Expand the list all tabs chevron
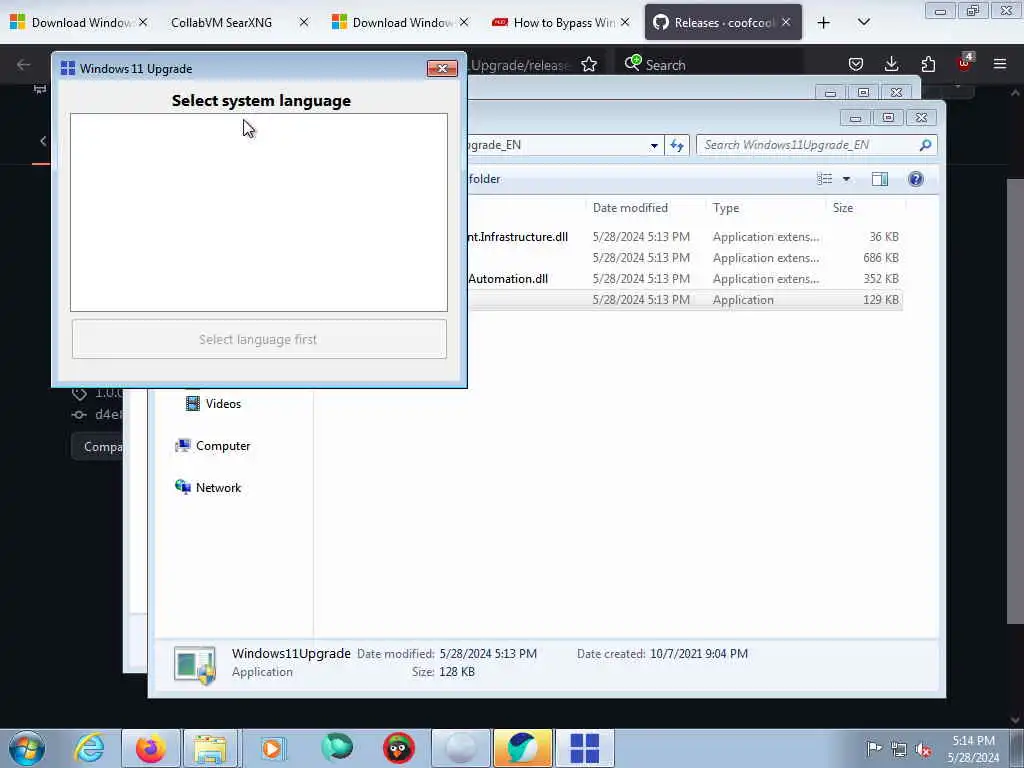Viewport: 1024px width, 768px height. coord(863,22)
